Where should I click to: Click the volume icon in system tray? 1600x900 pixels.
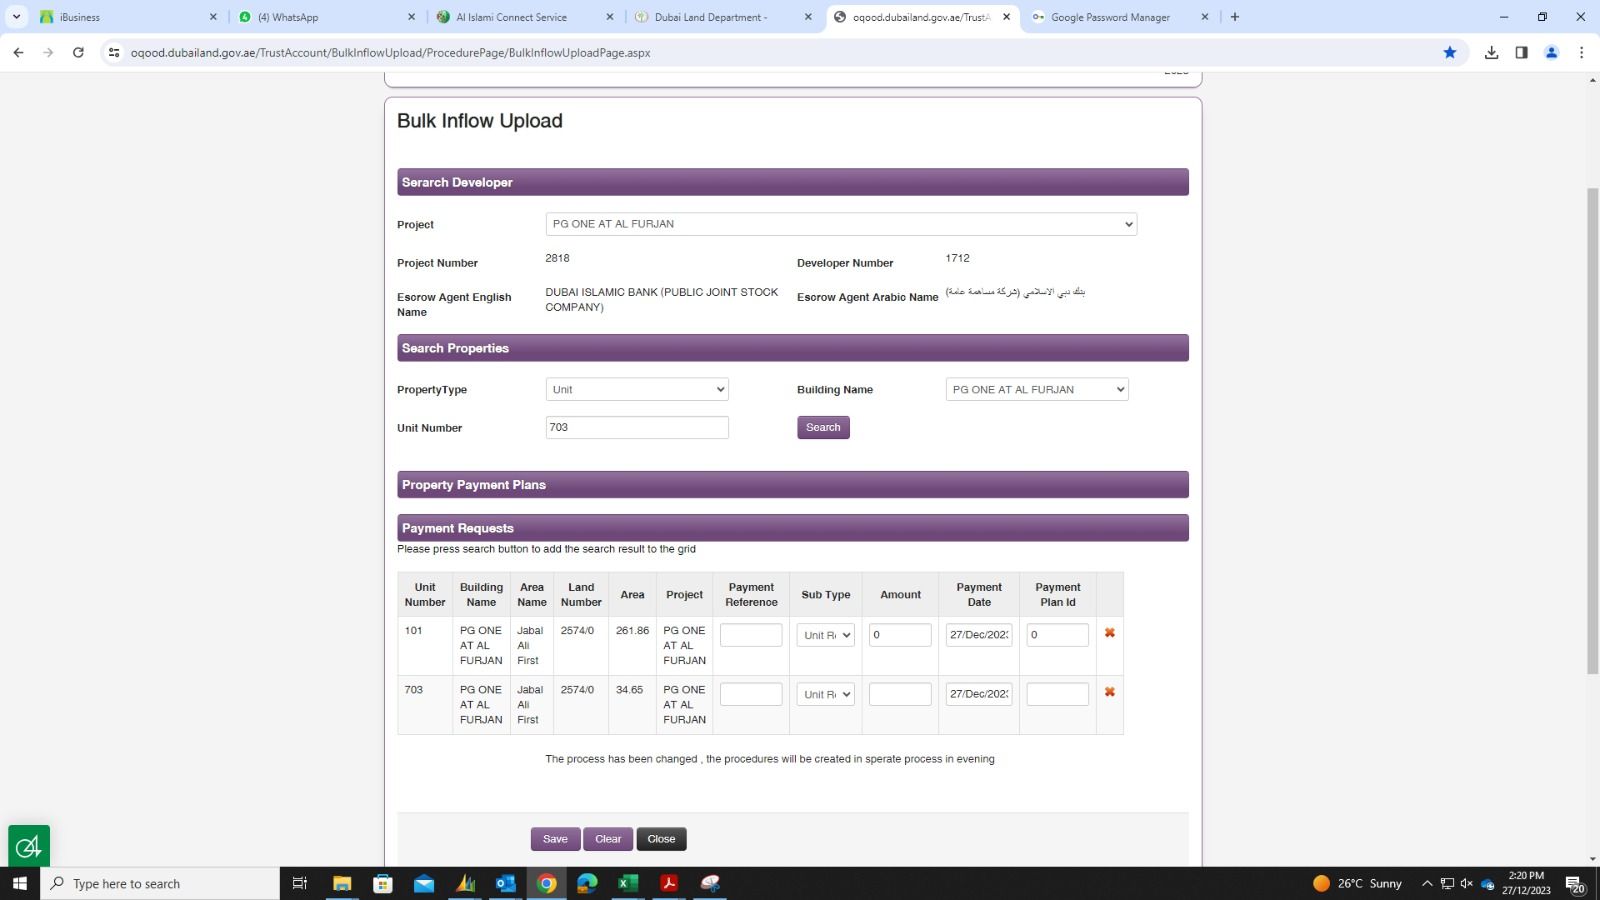(x=1467, y=883)
